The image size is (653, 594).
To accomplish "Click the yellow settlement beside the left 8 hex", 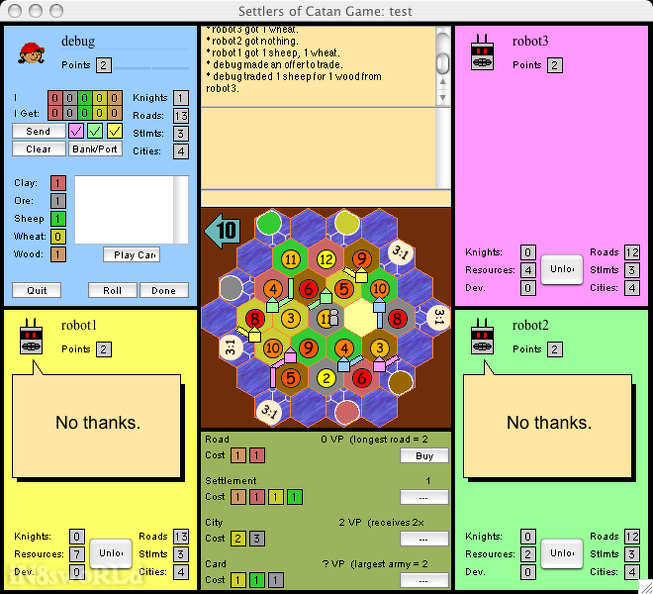I will click(x=254, y=334).
